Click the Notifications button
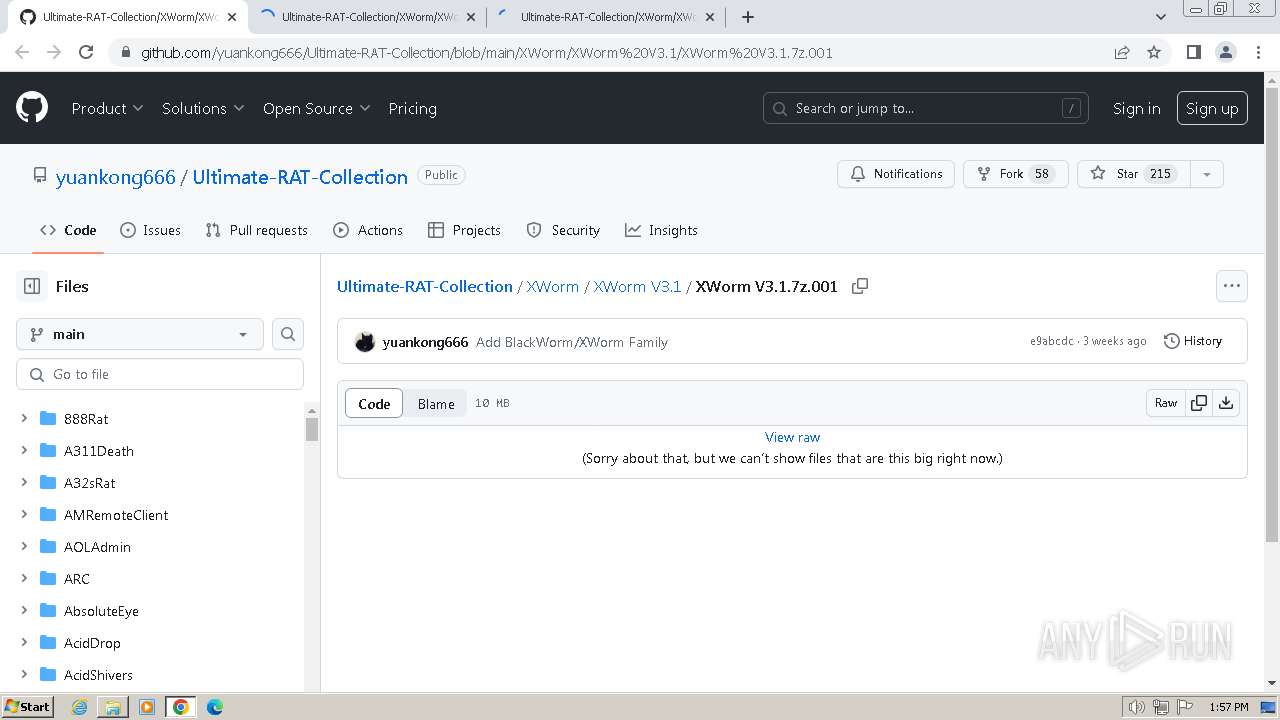This screenshot has width=1280, height=720. point(896,174)
